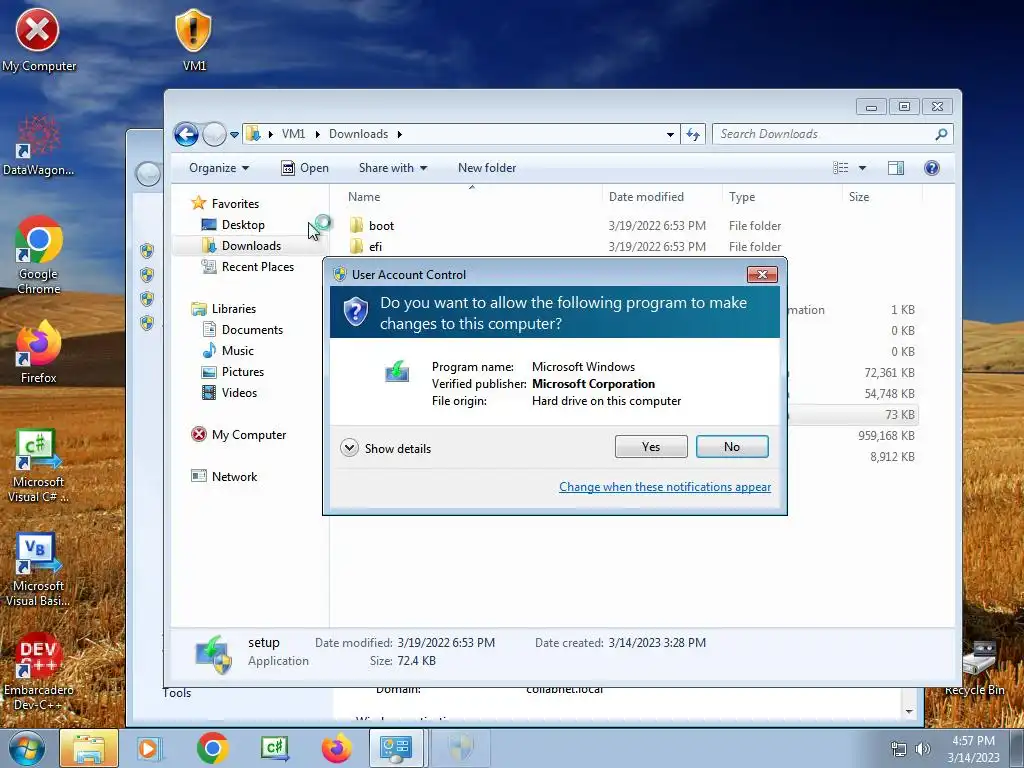Open Recent Places in Favorites

248,266
